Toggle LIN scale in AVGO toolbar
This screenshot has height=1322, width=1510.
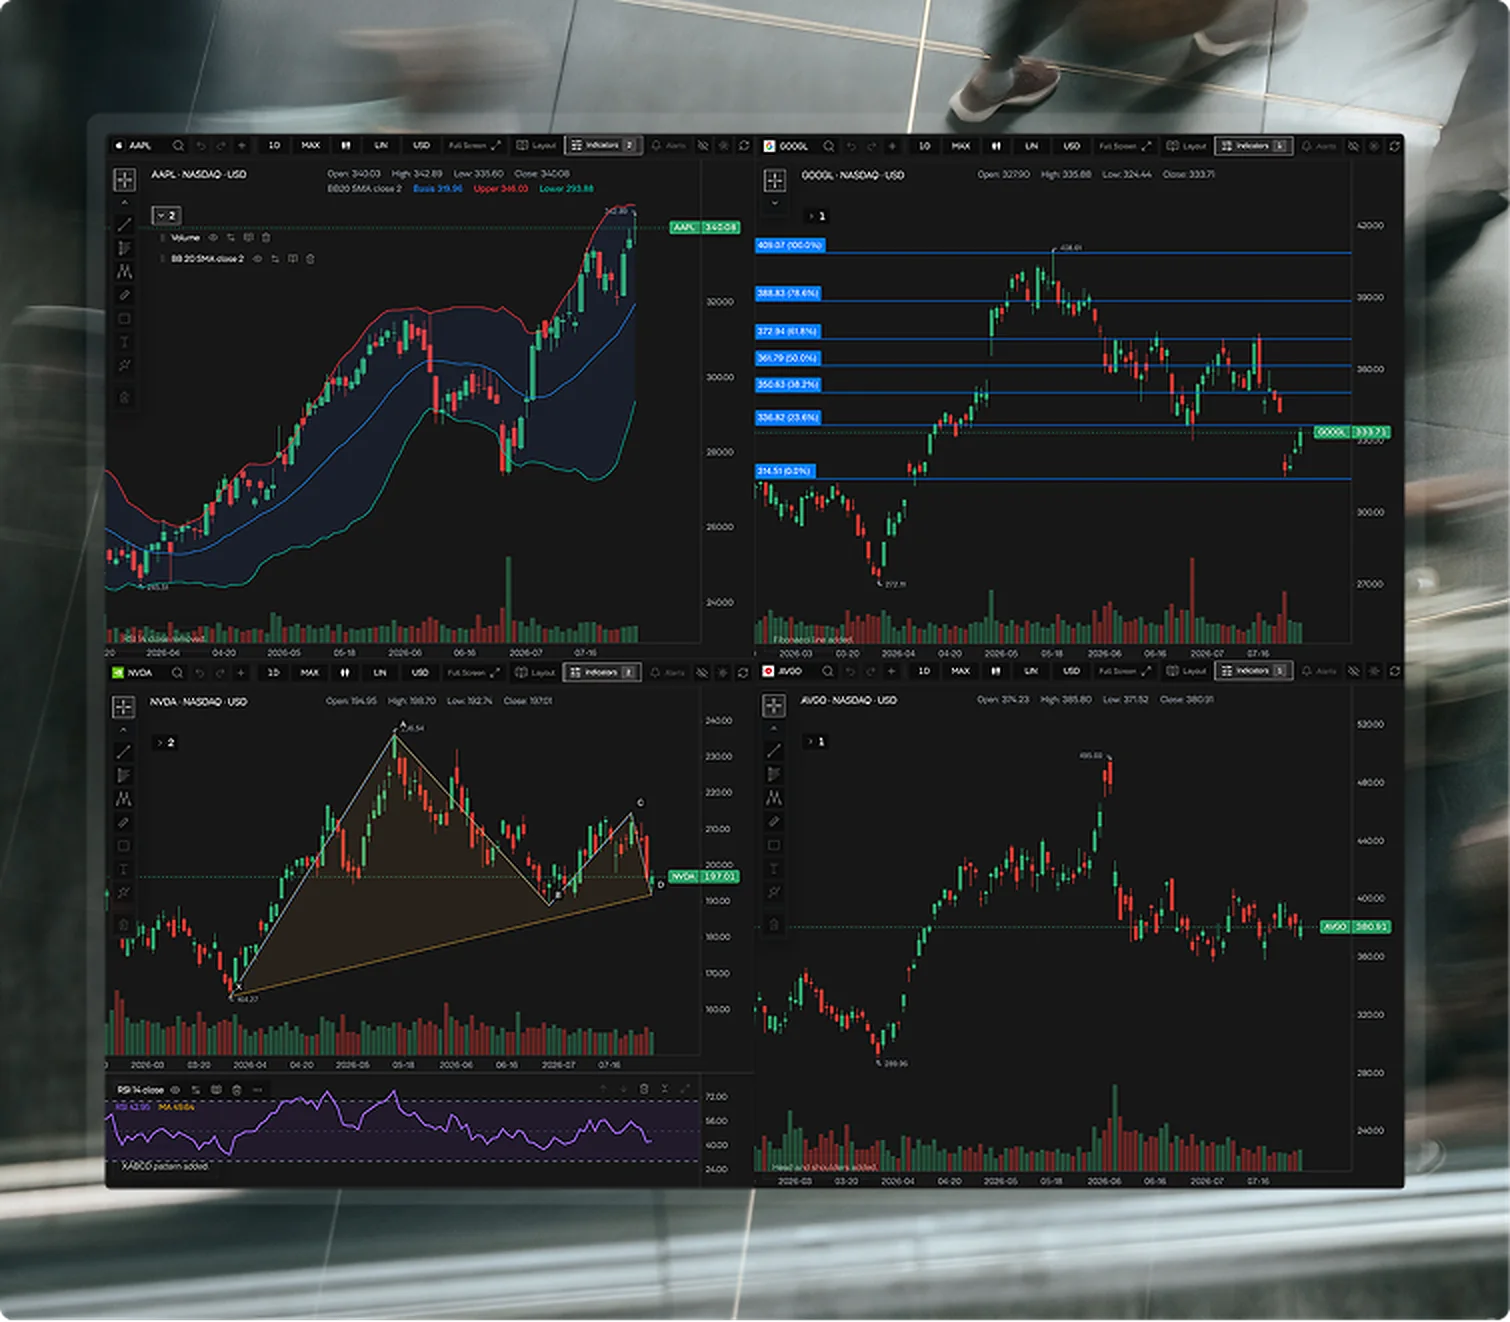1031,671
